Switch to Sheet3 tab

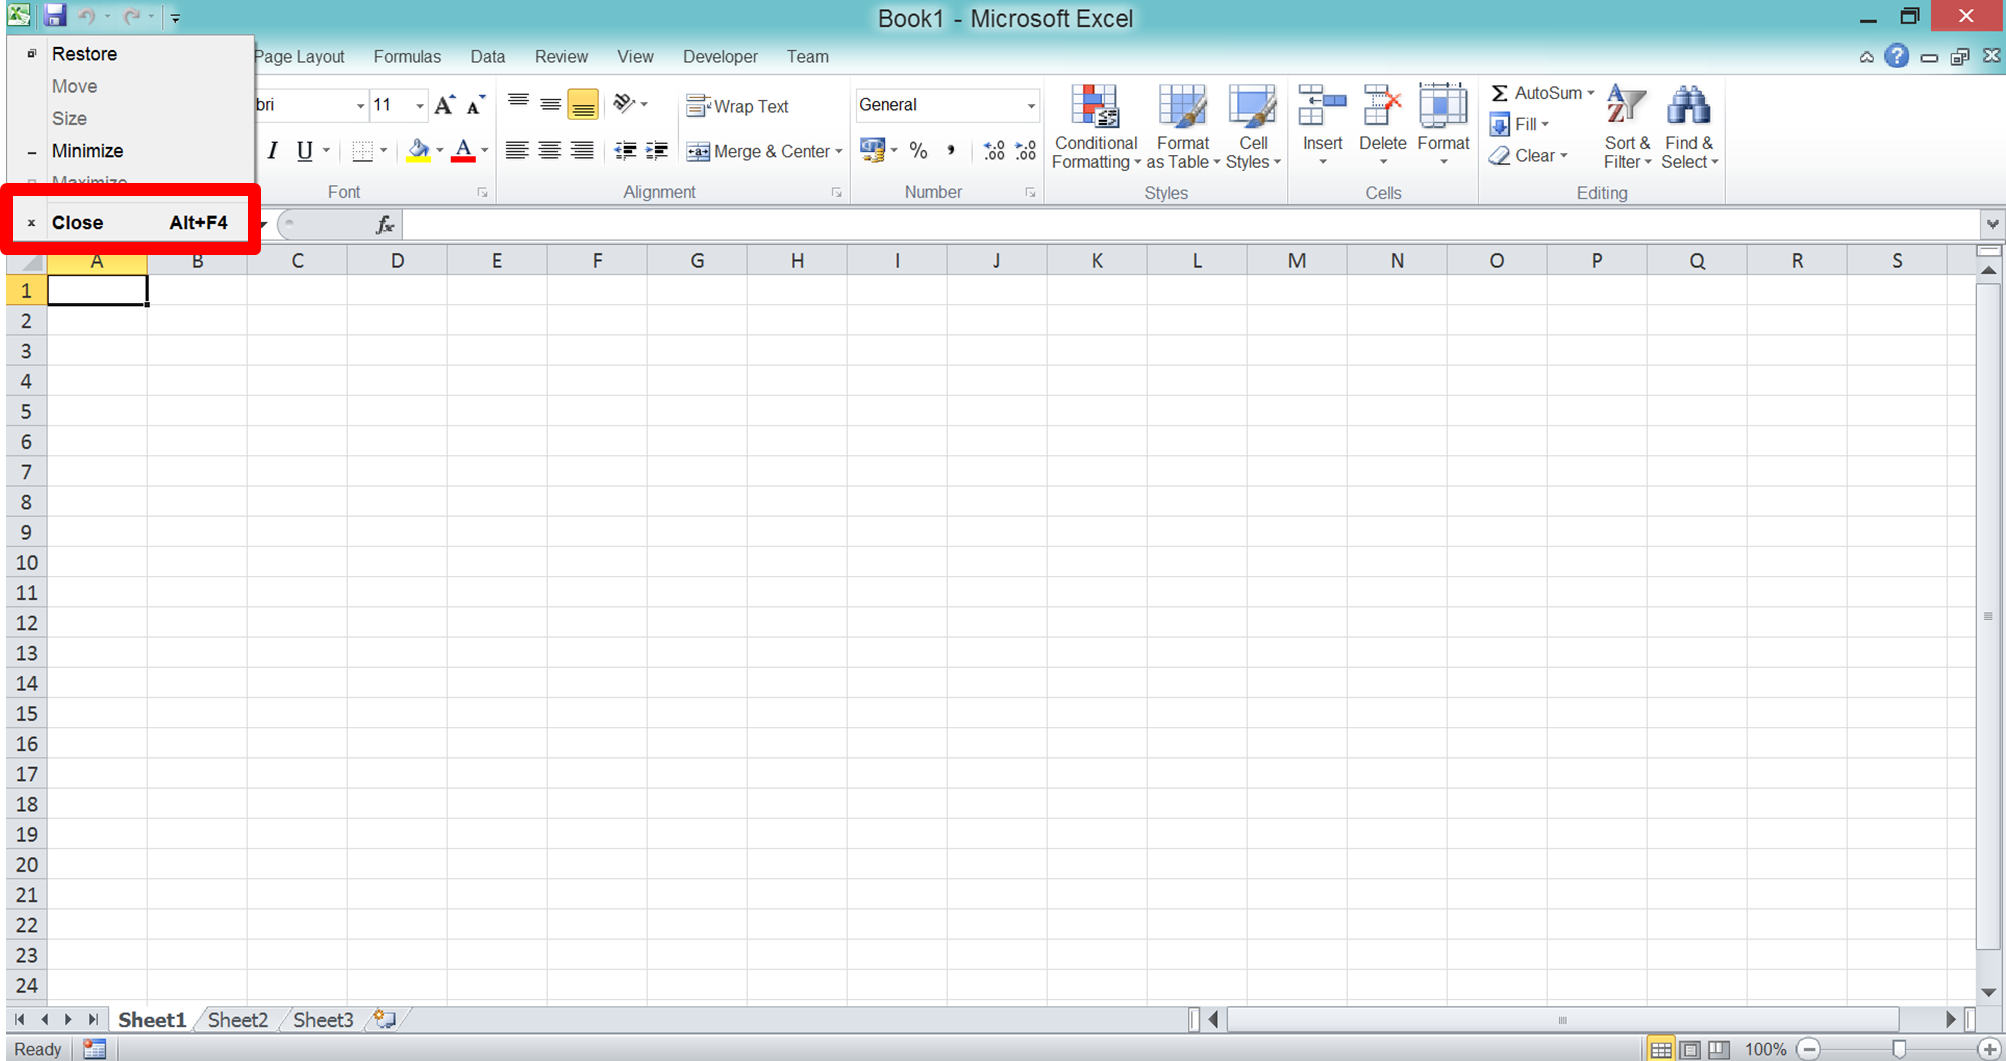point(323,1020)
